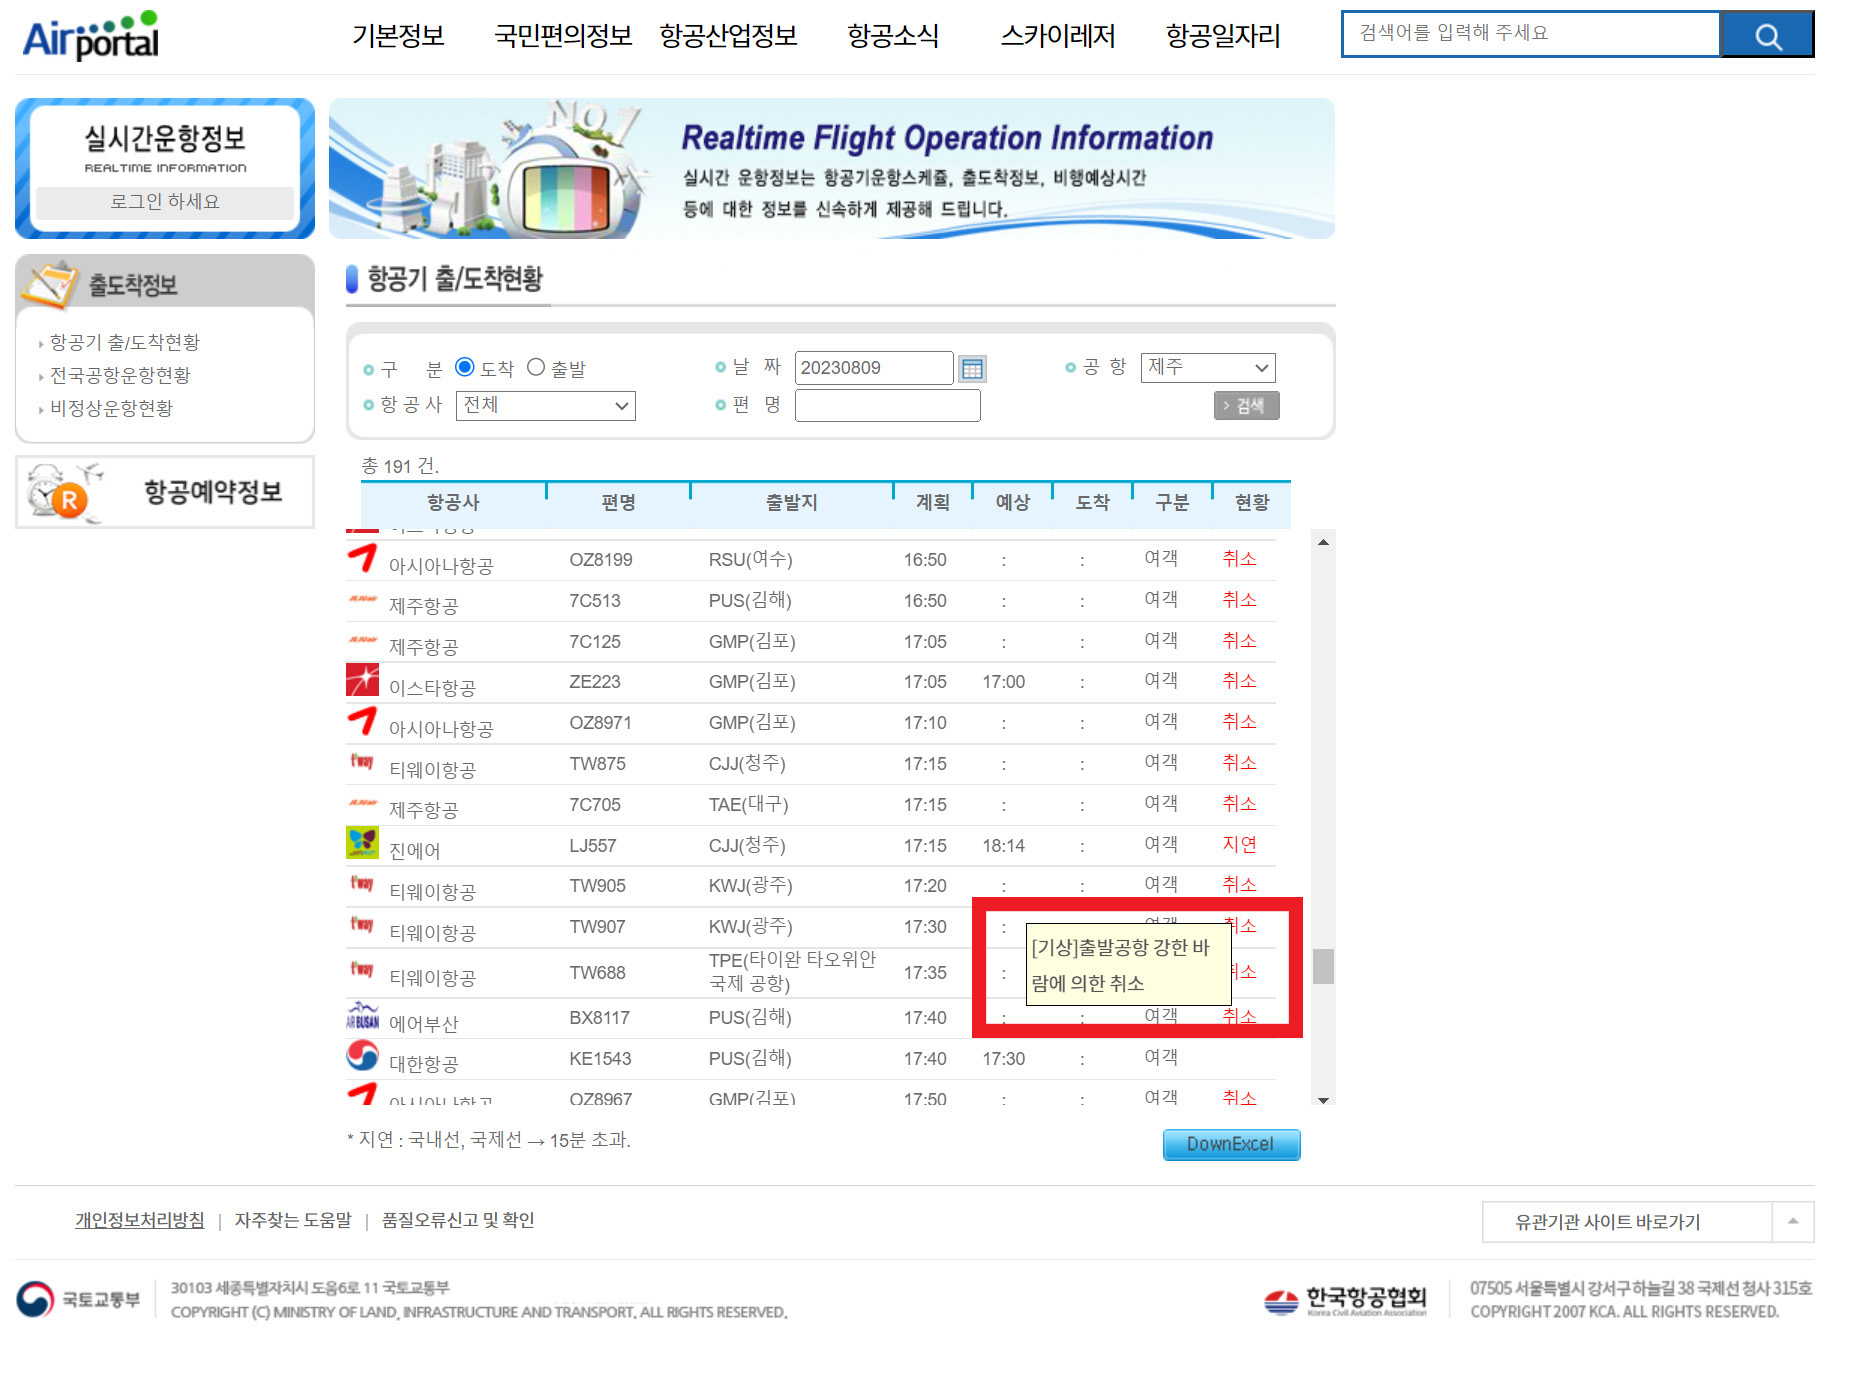1874x1400 pixels.
Task: Click the top search keyword field
Action: (1531, 34)
